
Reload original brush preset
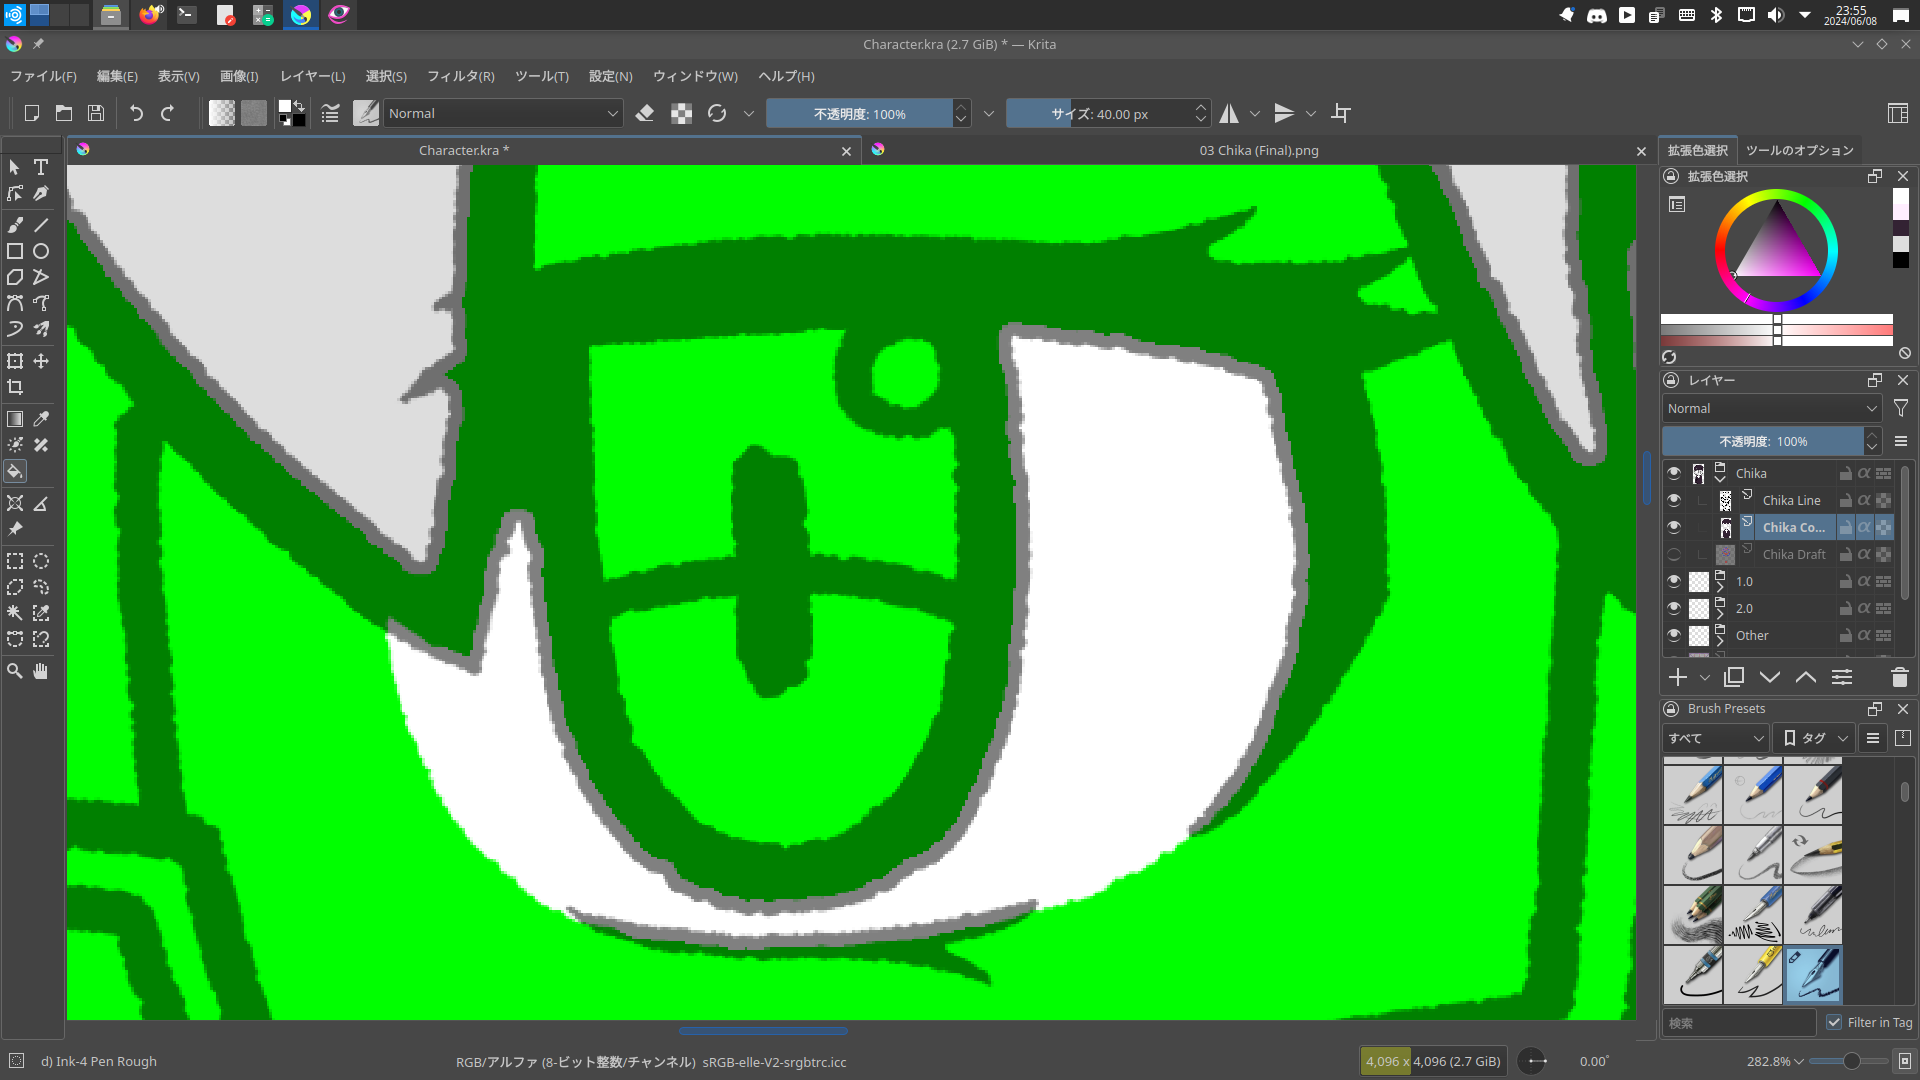[x=717, y=113]
